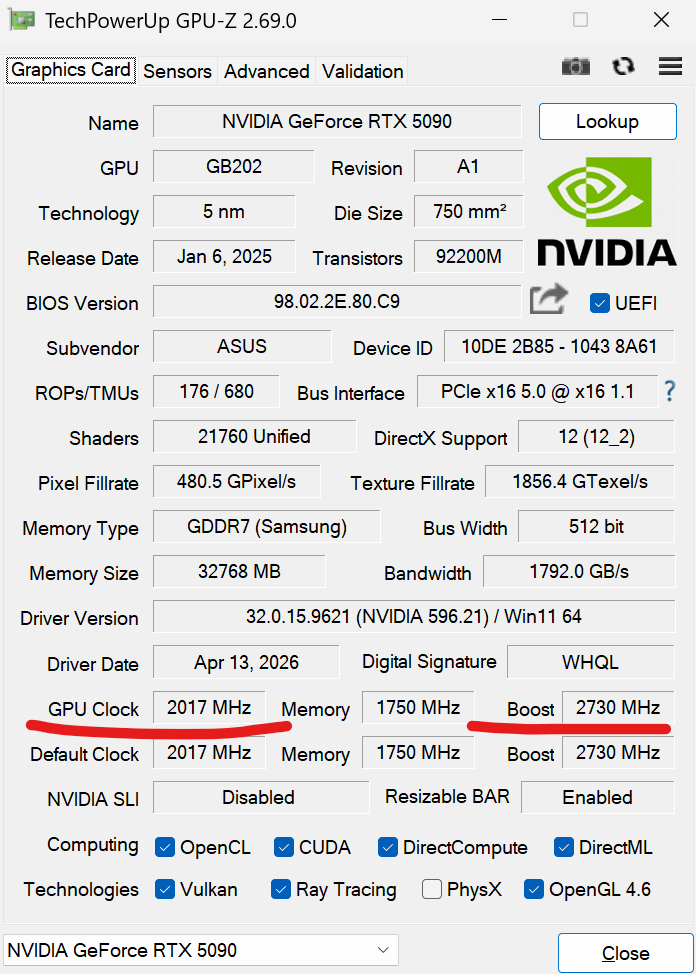Toggle the UEFI checkbox

600,302
